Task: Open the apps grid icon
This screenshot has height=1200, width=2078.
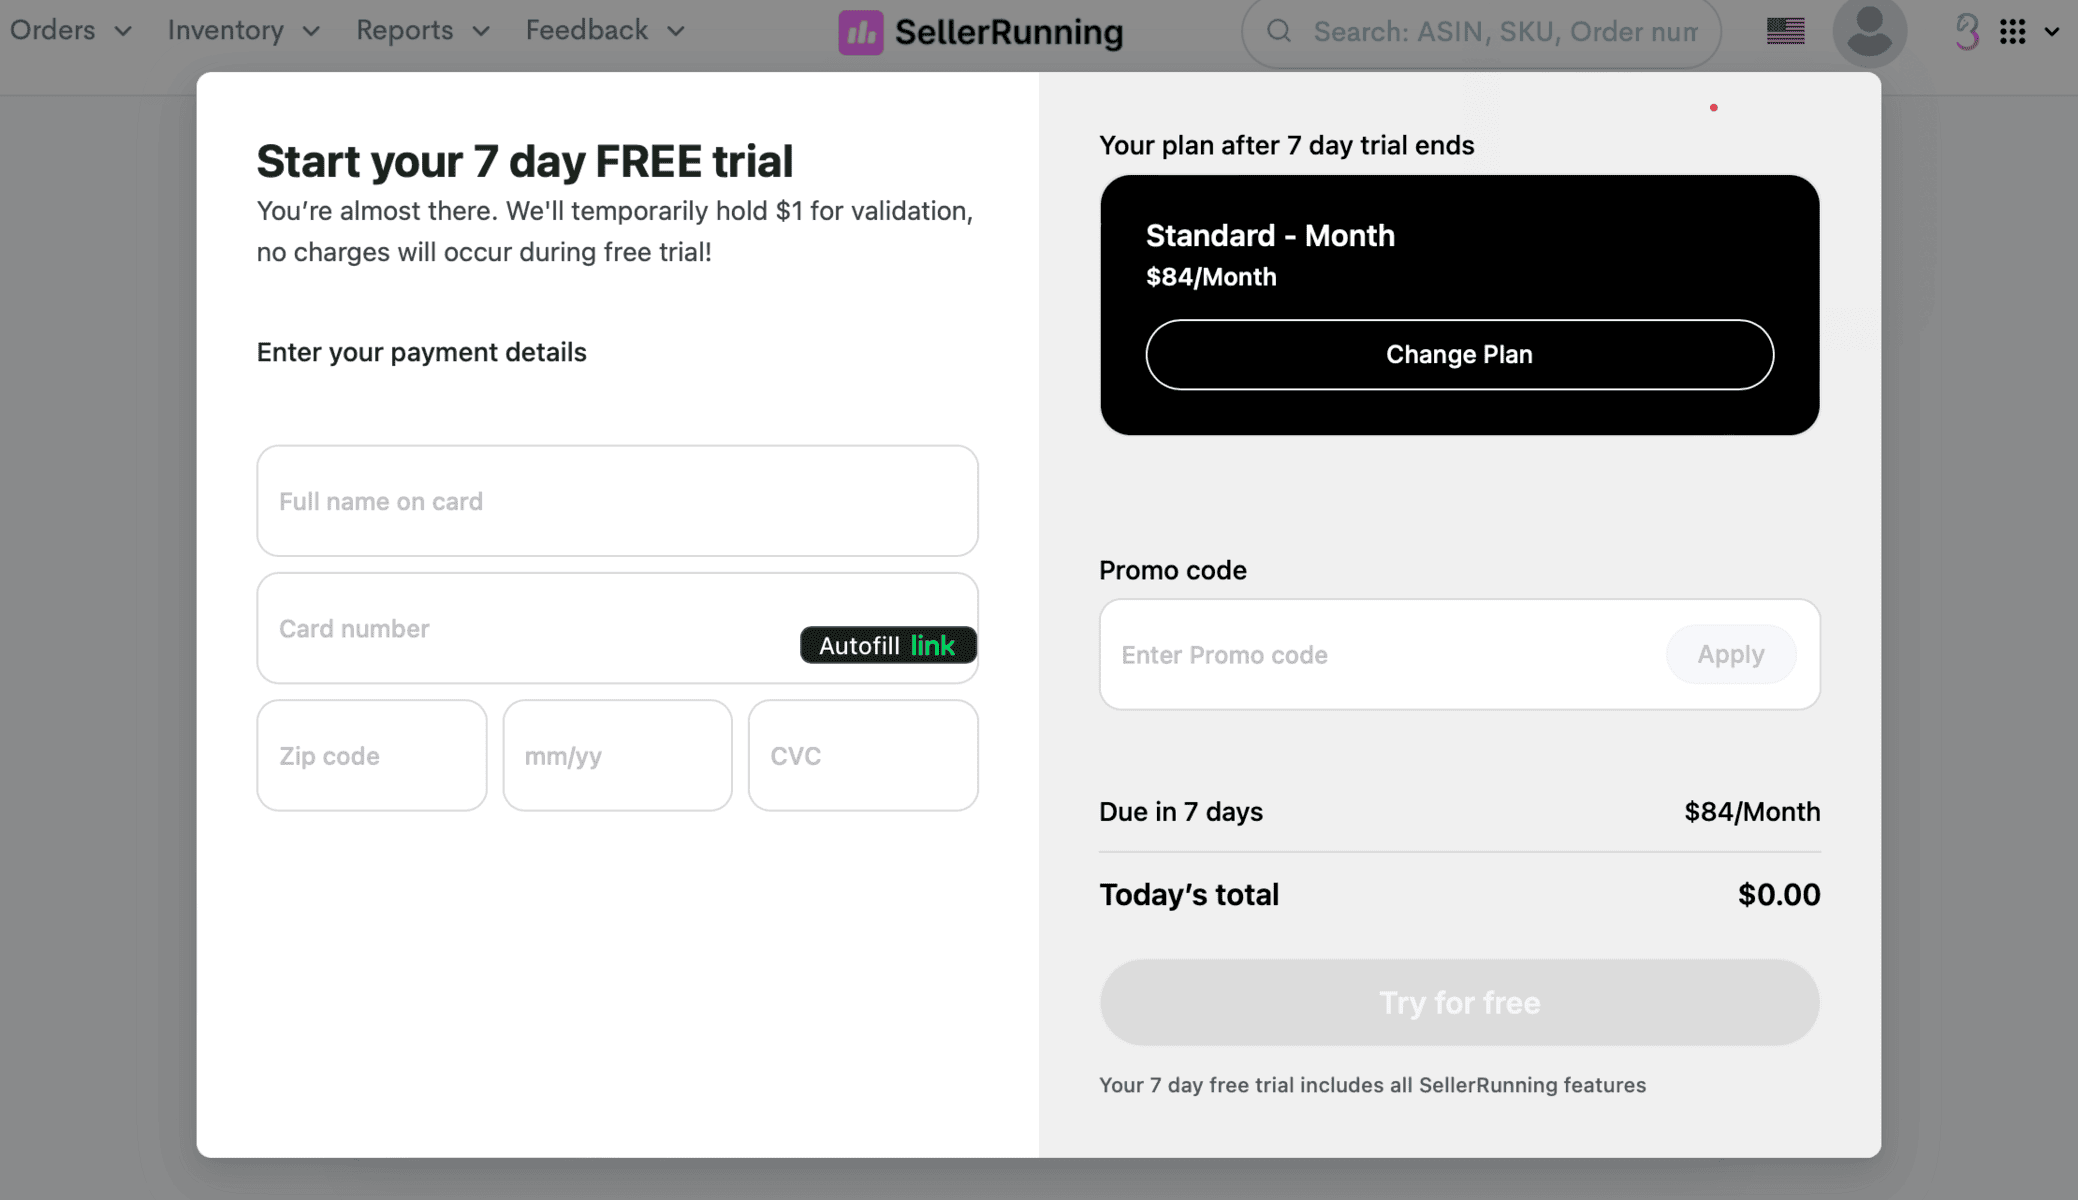Action: (2013, 32)
